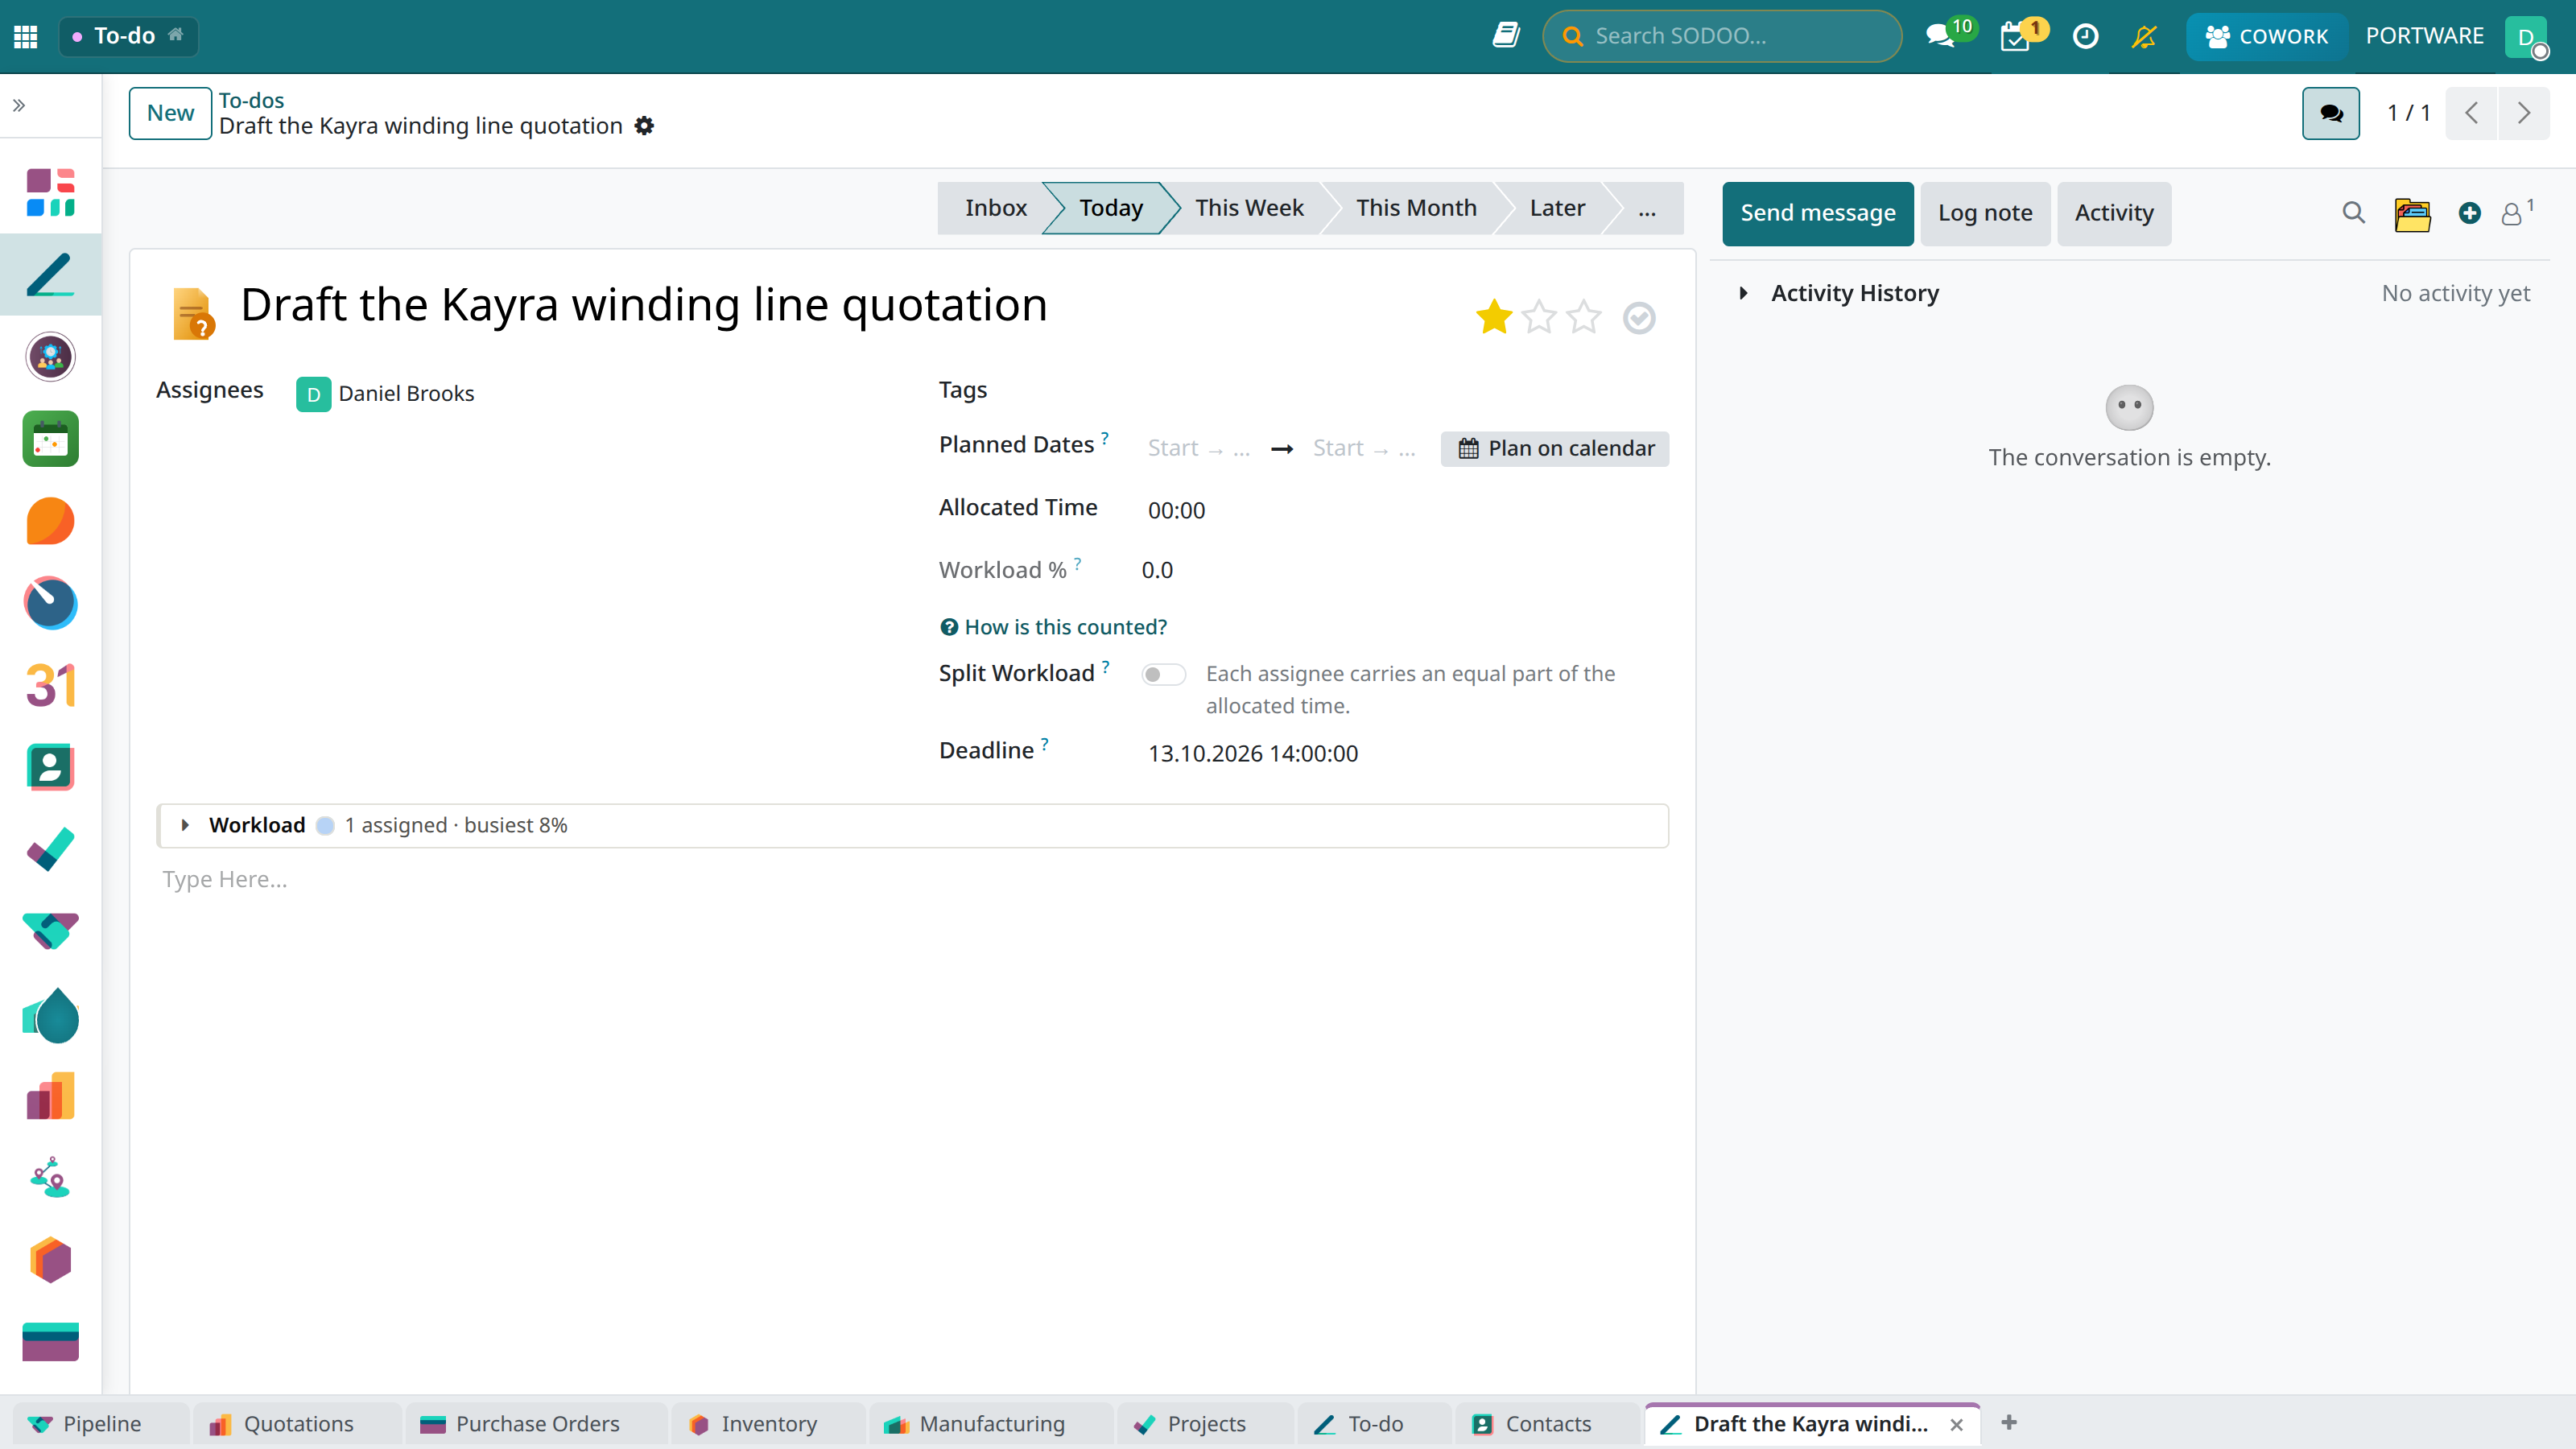The image size is (2576, 1449).
Task: Open the knowledge book icon in top bar
Action: pyautogui.click(x=1506, y=36)
